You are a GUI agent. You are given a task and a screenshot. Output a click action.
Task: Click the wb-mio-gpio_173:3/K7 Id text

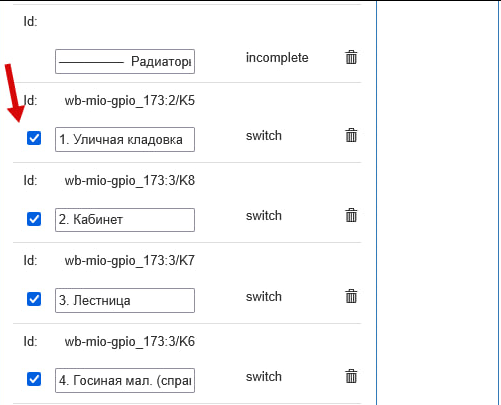pyautogui.click(x=130, y=261)
